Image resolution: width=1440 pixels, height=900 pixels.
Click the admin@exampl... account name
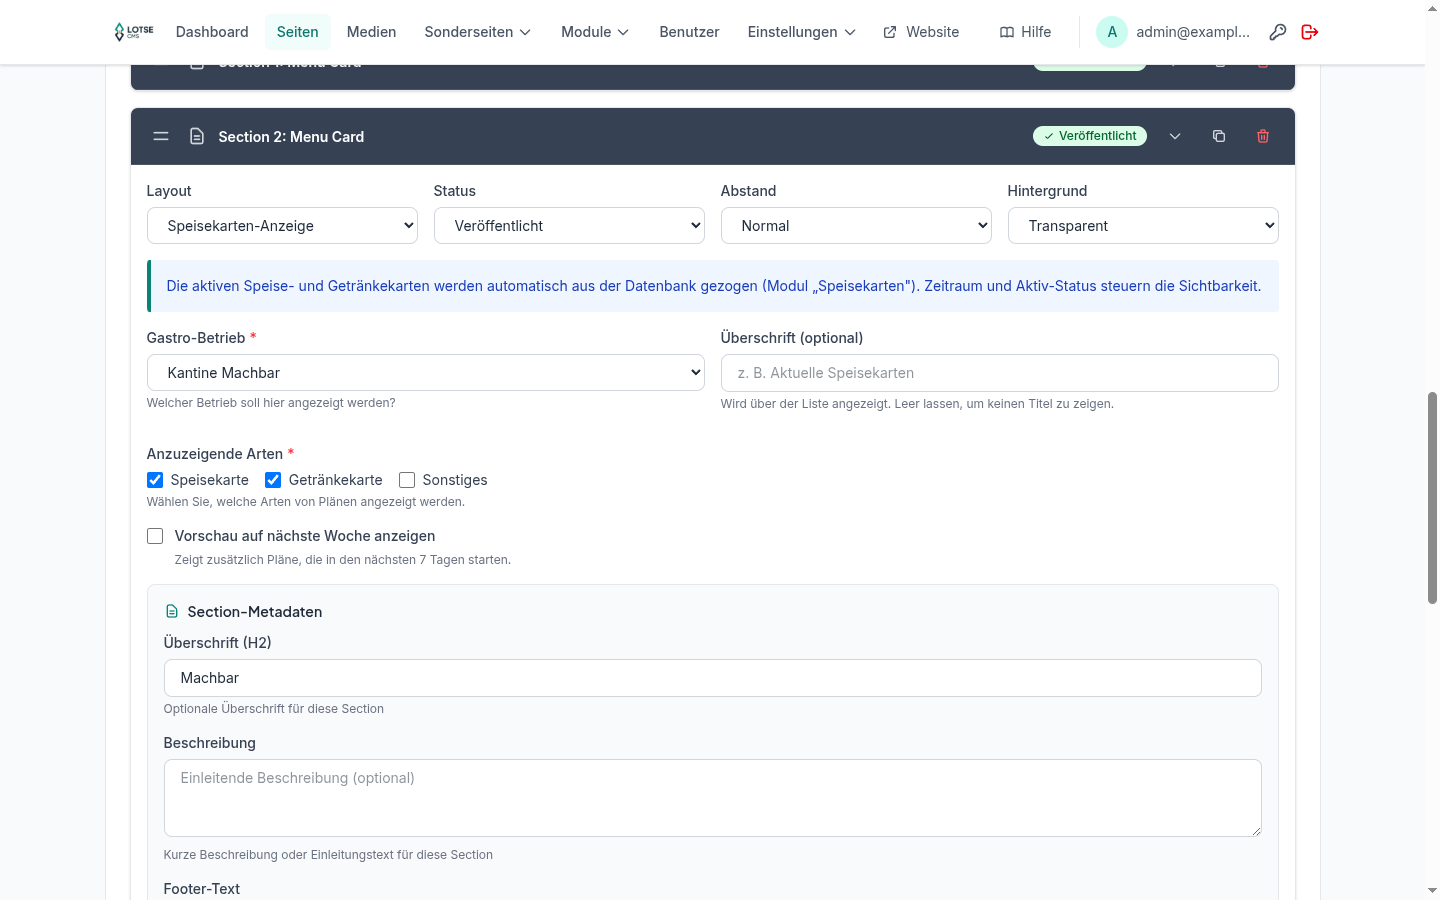click(1193, 32)
